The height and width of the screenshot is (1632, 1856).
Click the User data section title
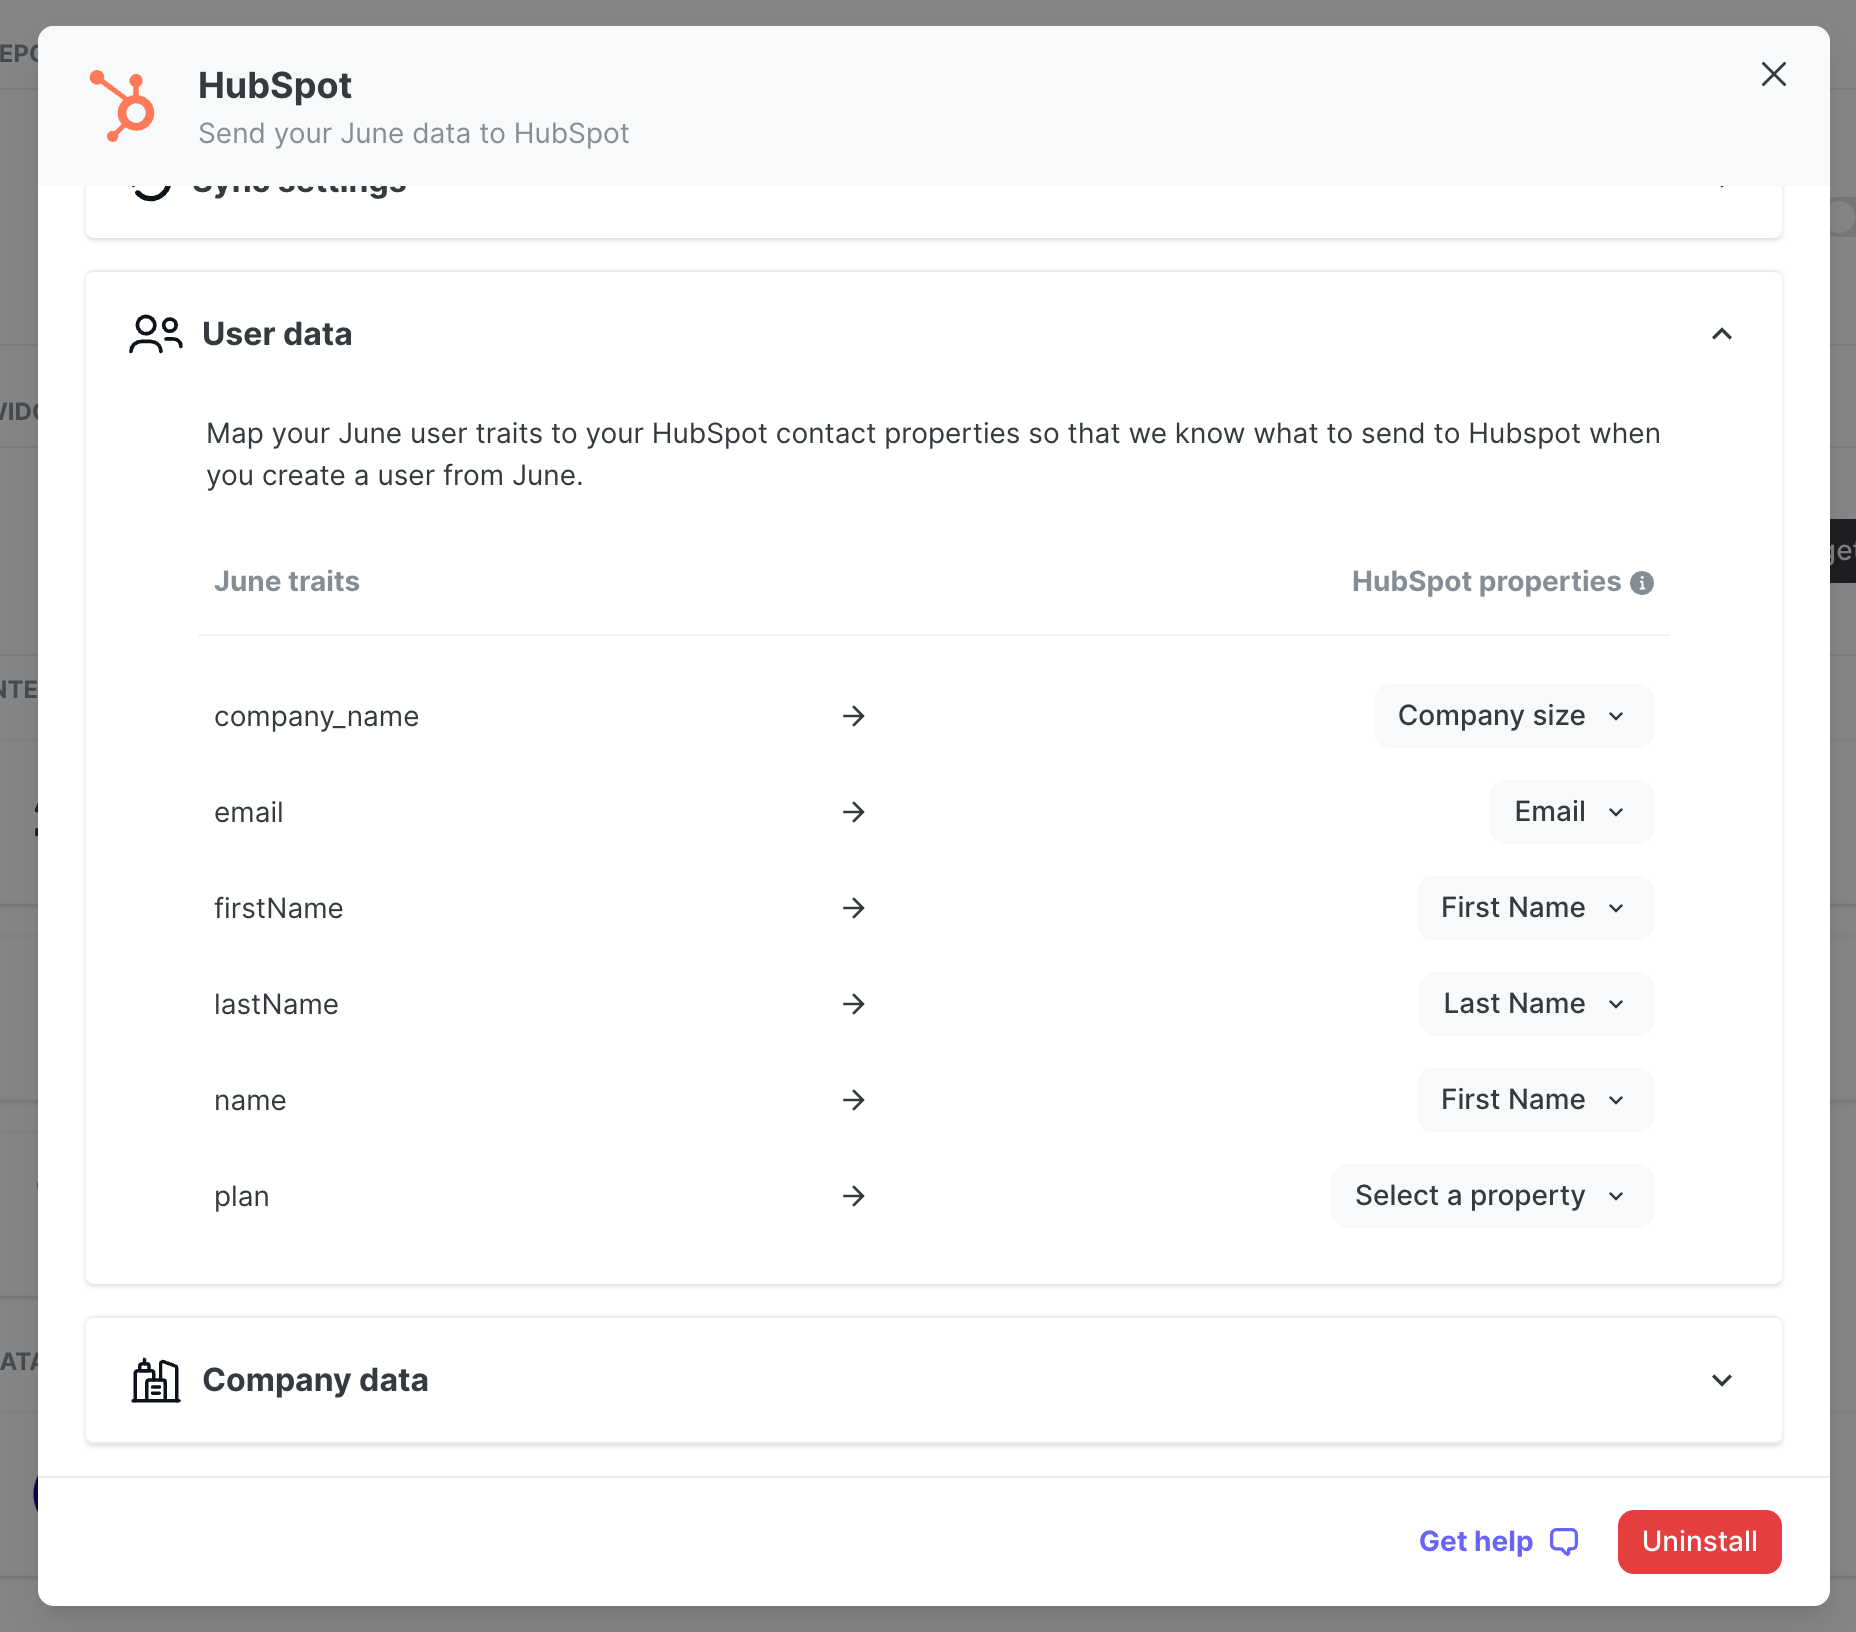(x=277, y=334)
